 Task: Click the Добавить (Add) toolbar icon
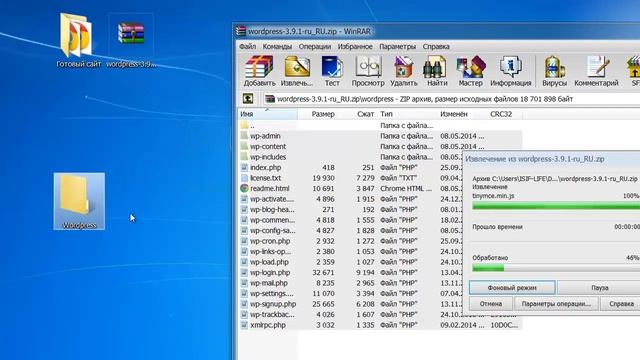259,71
